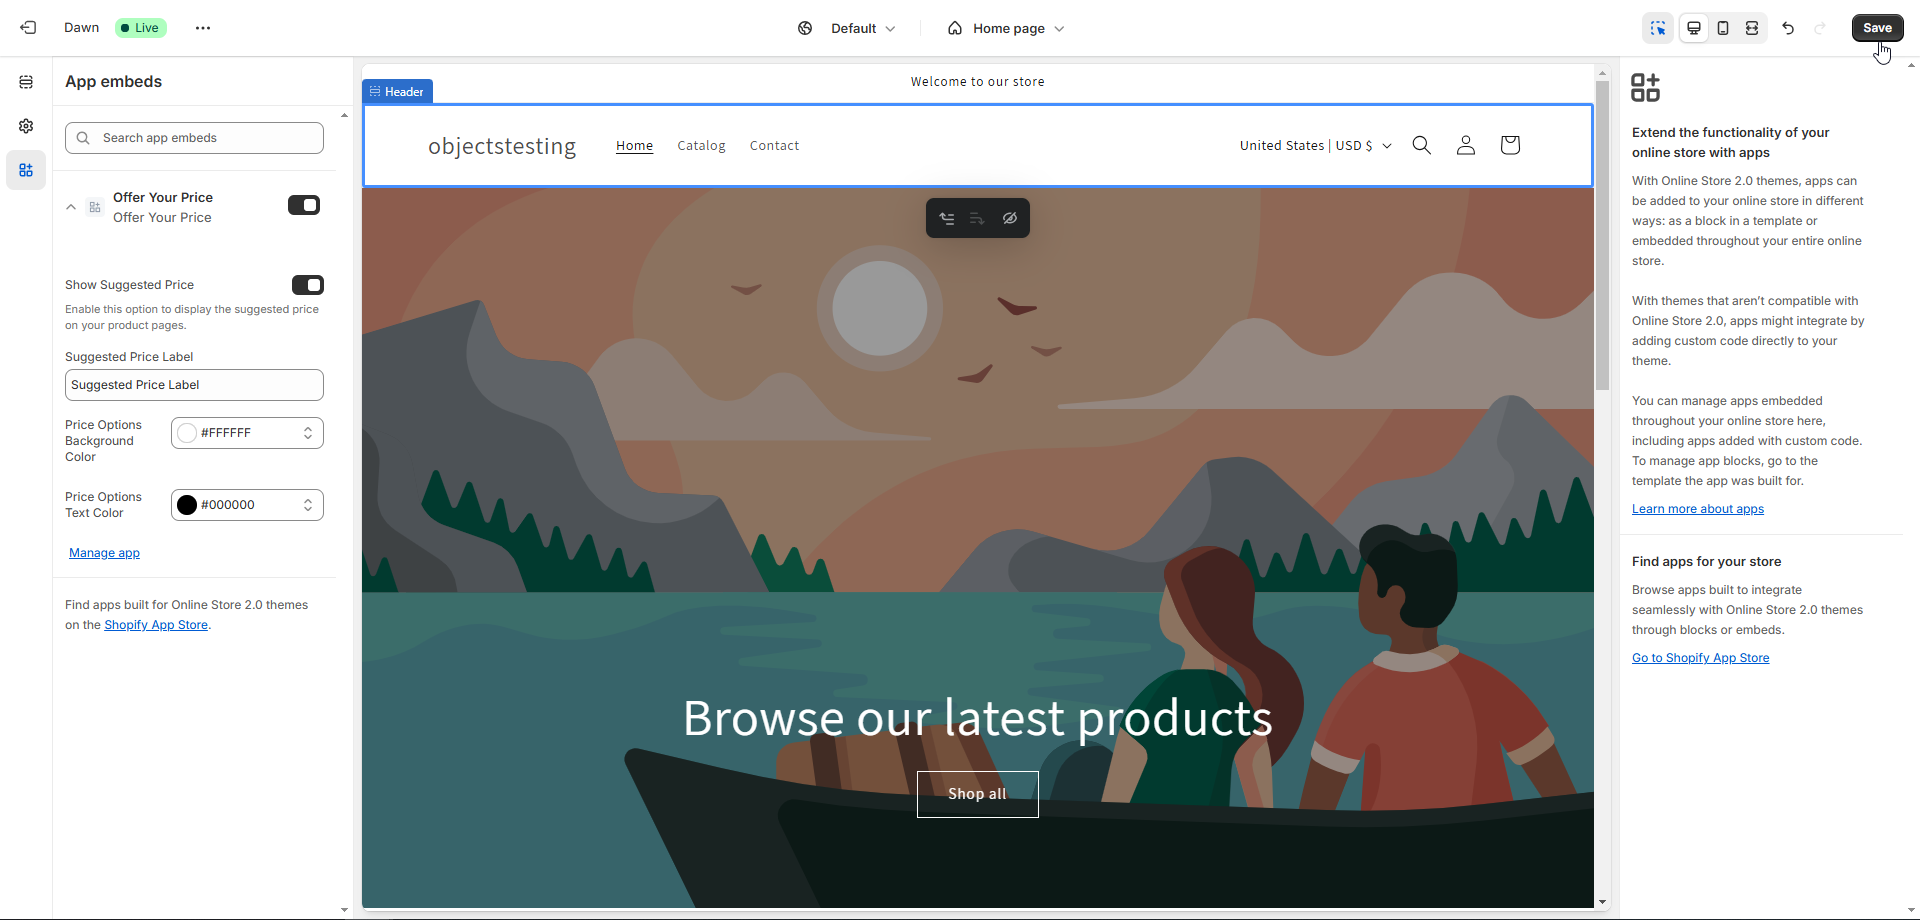1920x920 pixels.
Task: Toggle the inspector selection mode icon
Action: pos(1658,28)
